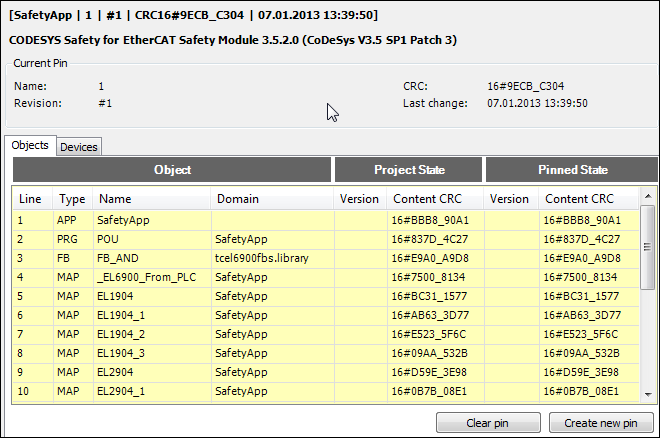Screen dimensions: 660x438
Task: Select the POU program row
Action: pos(108,239)
